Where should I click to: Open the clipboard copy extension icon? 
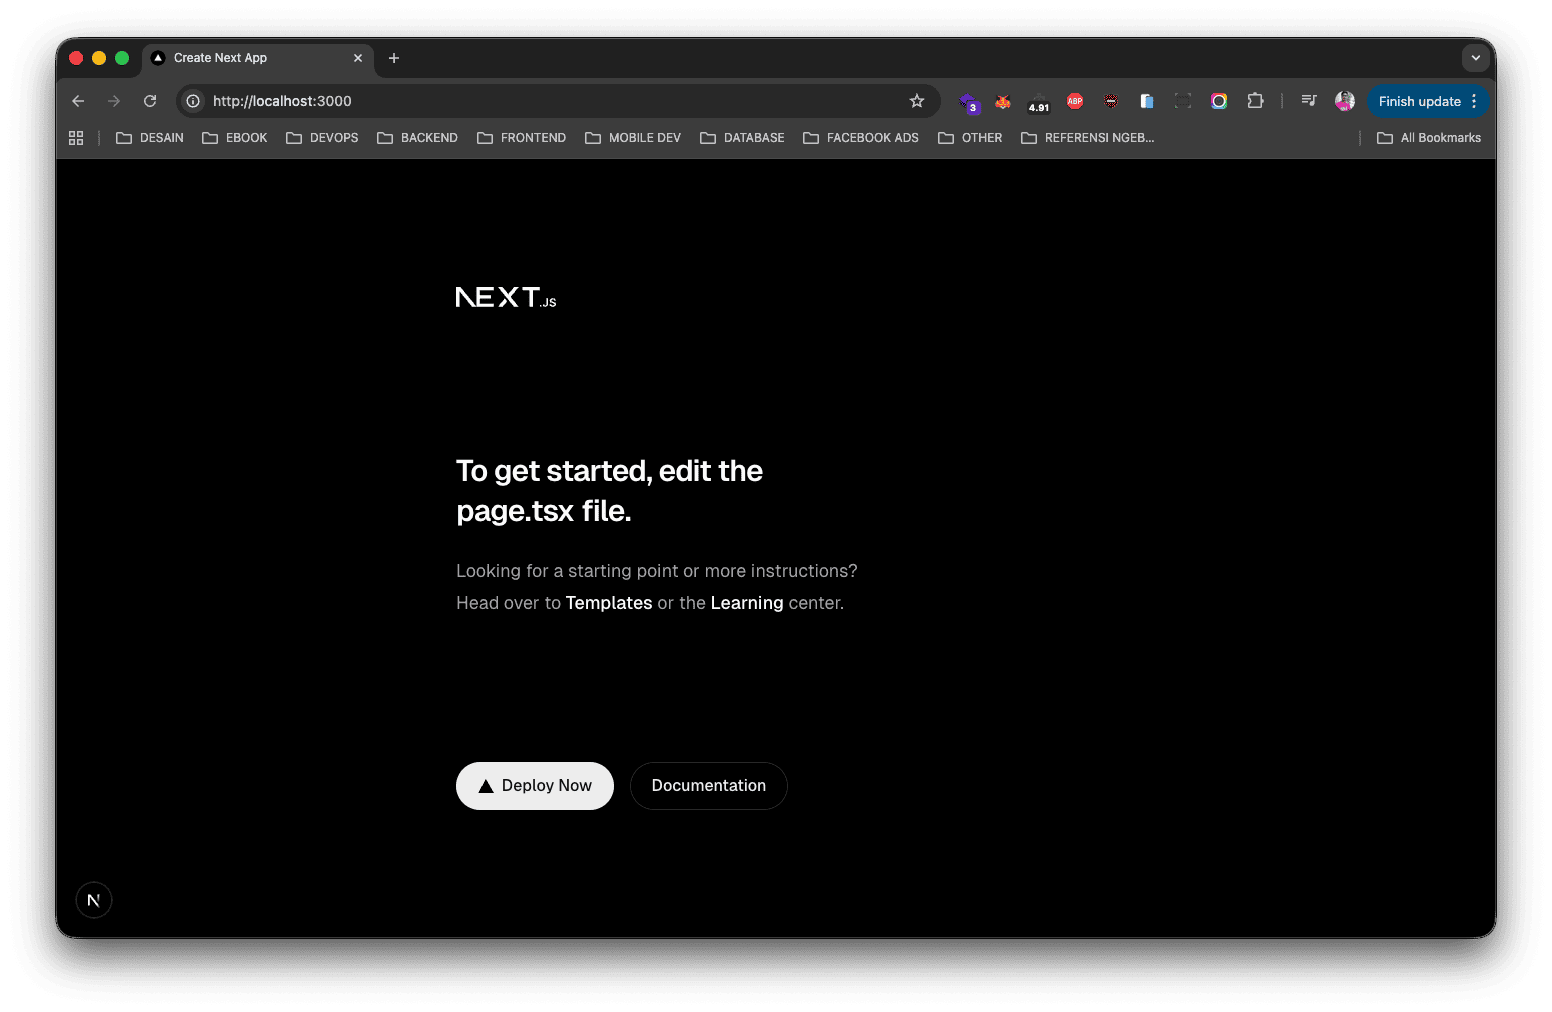[1146, 101]
